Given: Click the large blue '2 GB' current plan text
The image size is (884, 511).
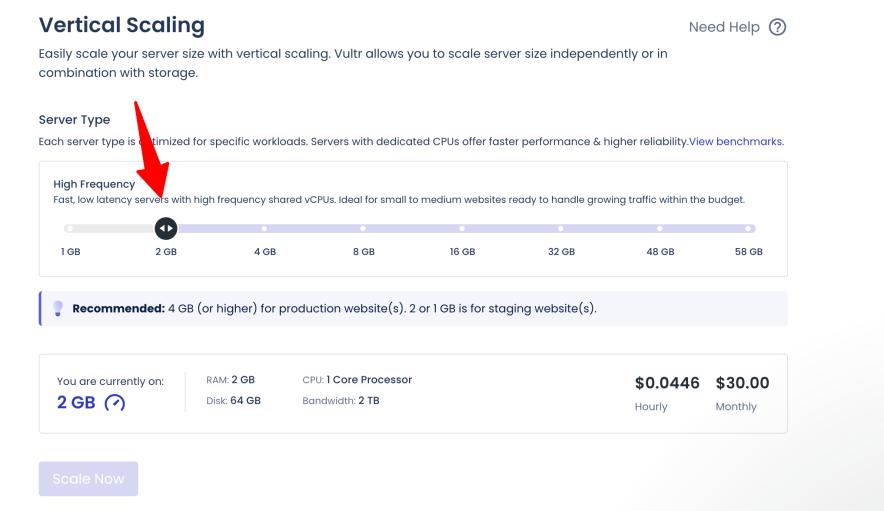Looking at the screenshot, I should point(76,403).
